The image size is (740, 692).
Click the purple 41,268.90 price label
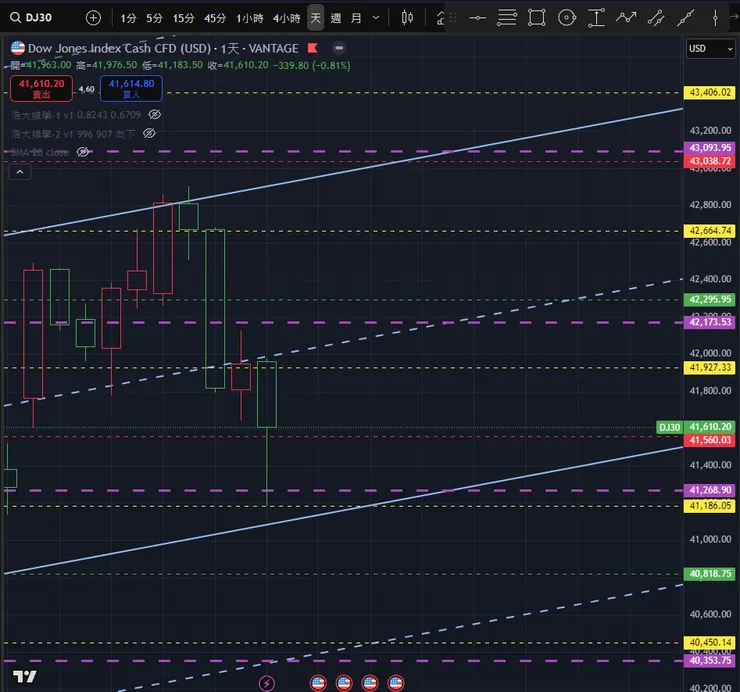click(710, 490)
